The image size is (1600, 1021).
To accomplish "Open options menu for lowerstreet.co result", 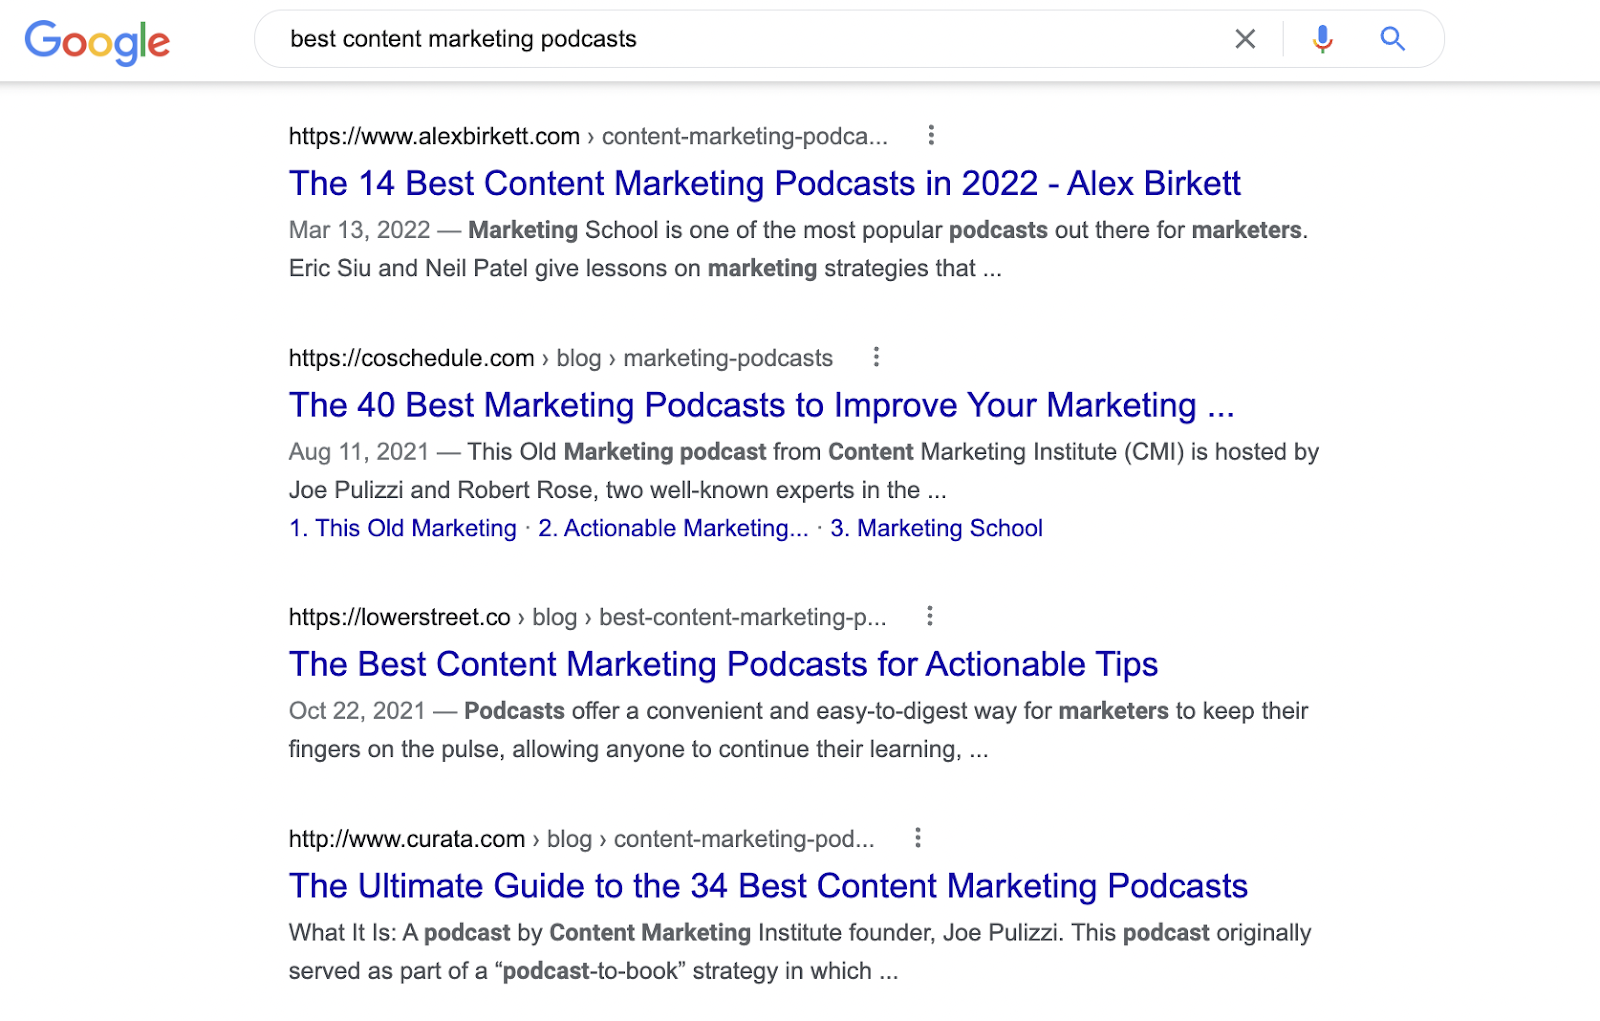I will pyautogui.click(x=929, y=616).
